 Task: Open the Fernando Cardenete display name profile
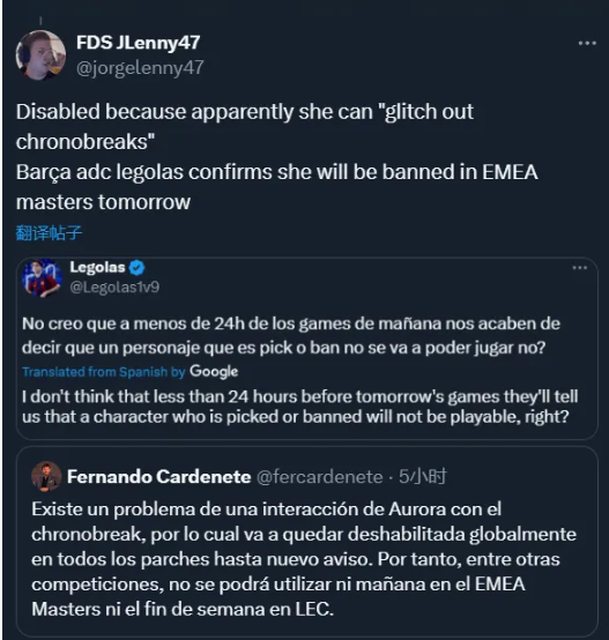pos(157,476)
